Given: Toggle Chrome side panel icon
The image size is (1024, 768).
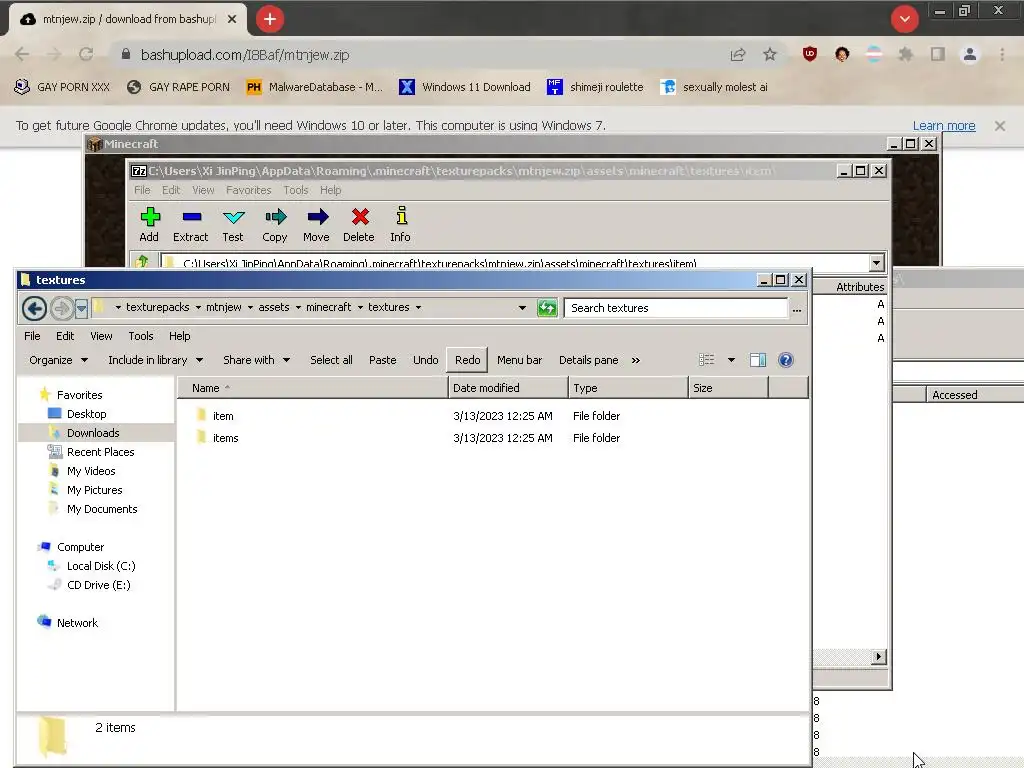Looking at the screenshot, I should [x=938, y=55].
